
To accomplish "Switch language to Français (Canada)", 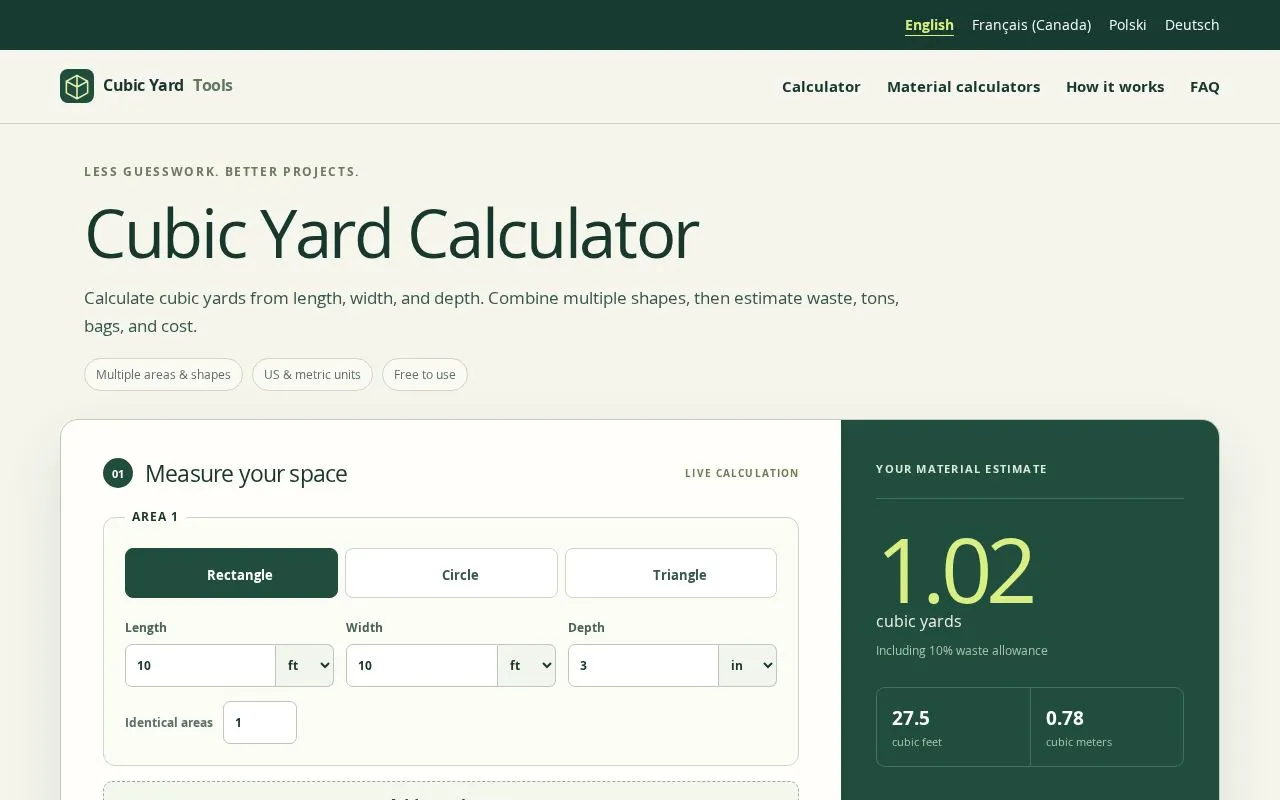I will pos(1031,25).
